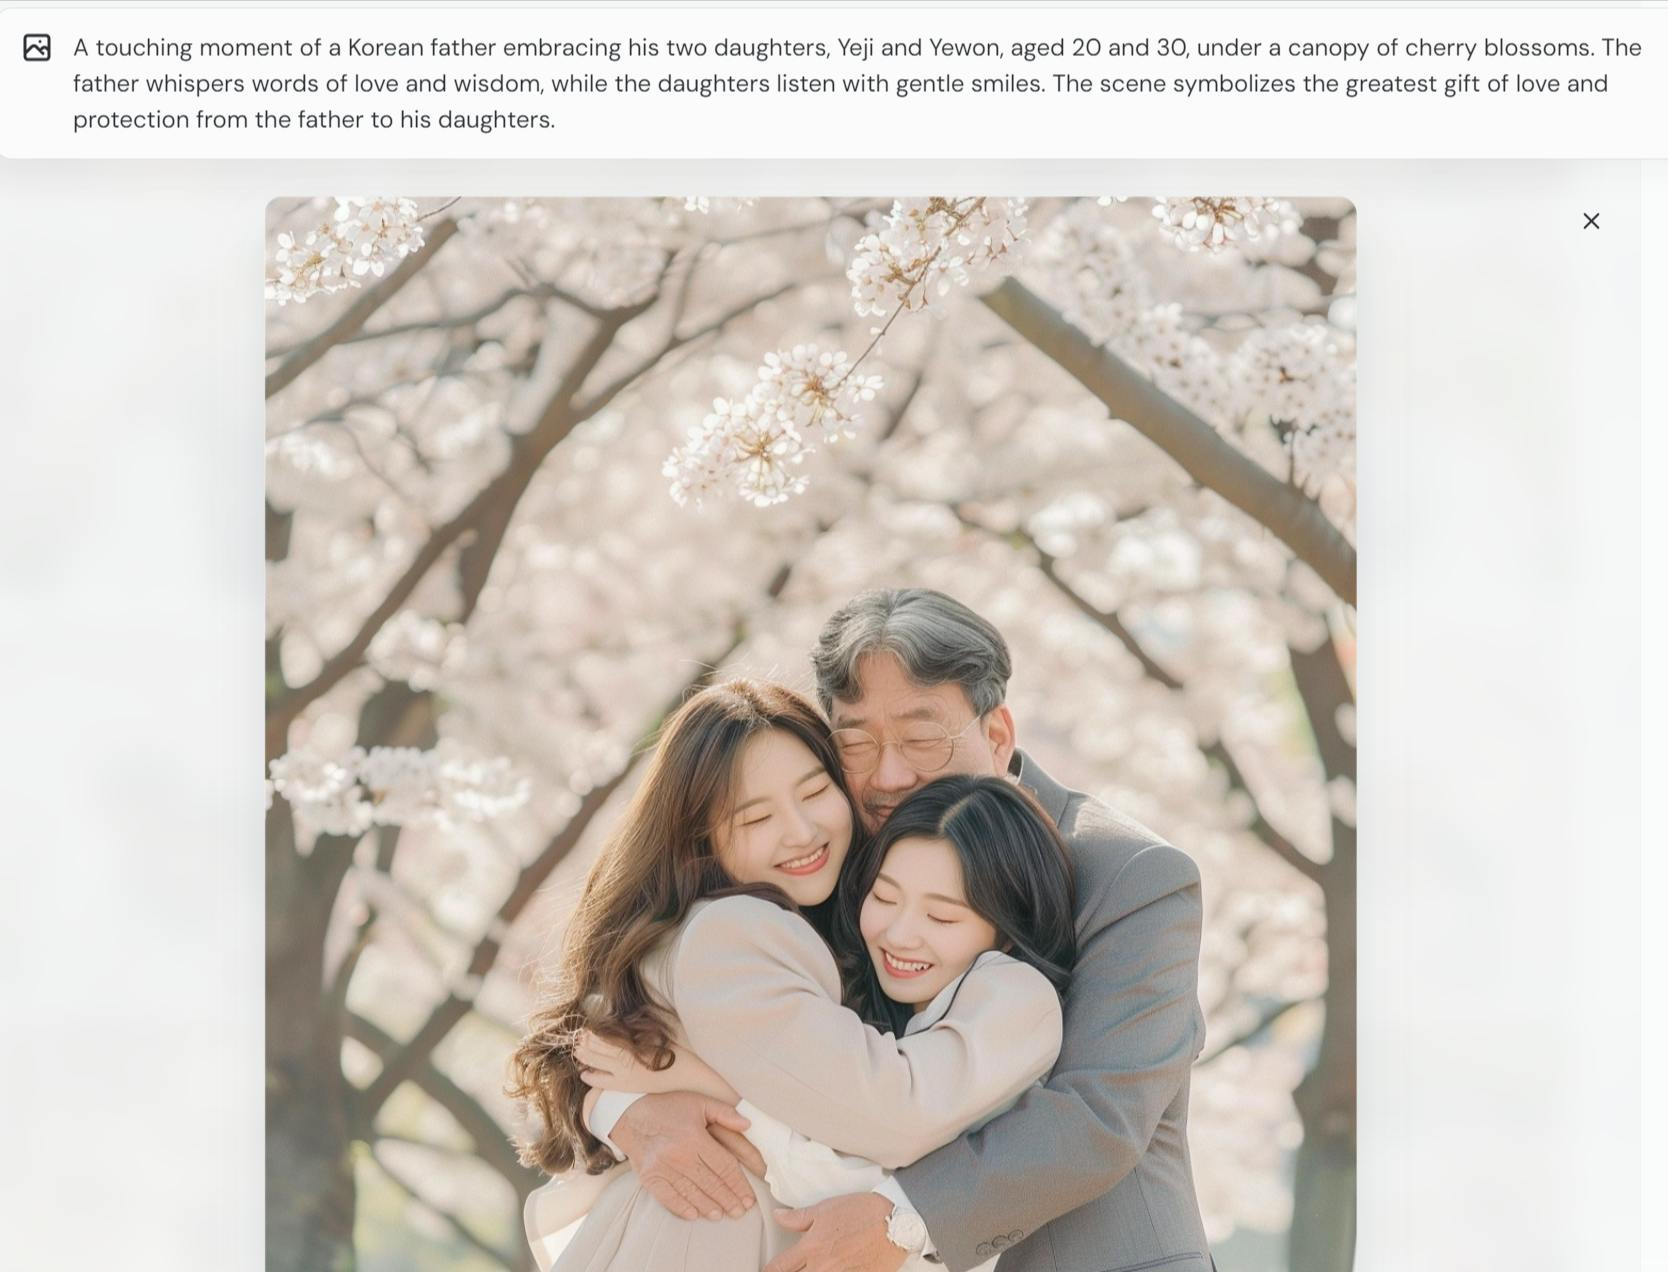Click the wristwatch on the father's arm
Screen dimensions: 1668x1272
click(x=906, y=1228)
